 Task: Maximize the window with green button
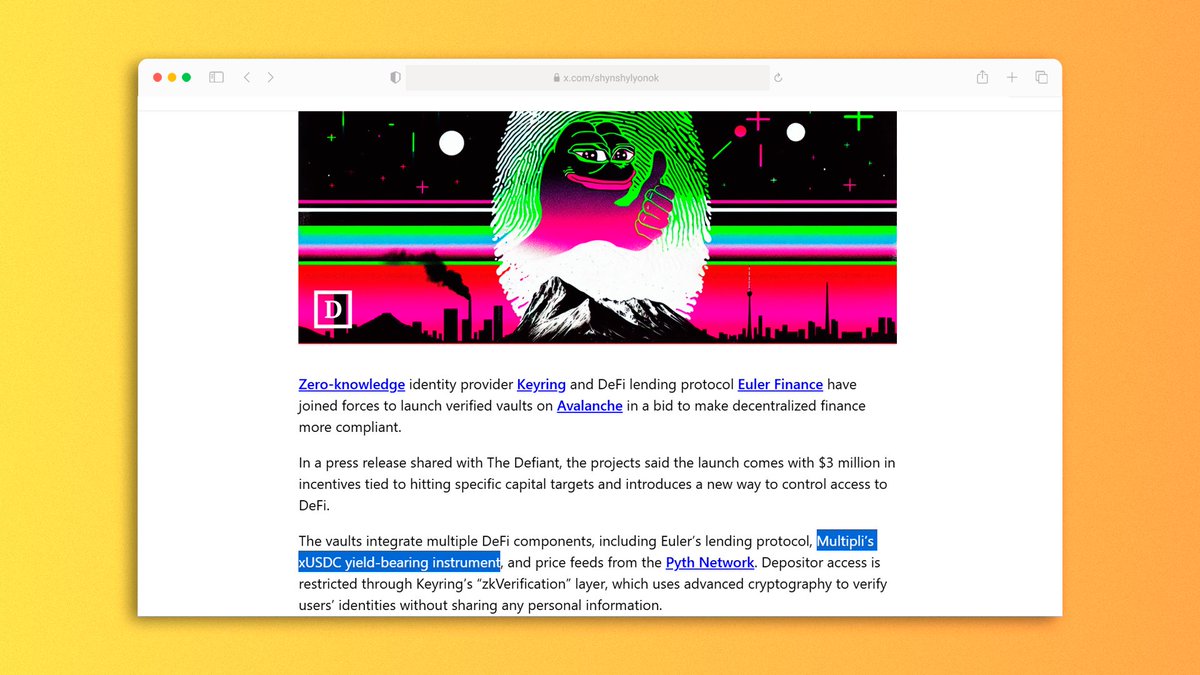point(186,77)
